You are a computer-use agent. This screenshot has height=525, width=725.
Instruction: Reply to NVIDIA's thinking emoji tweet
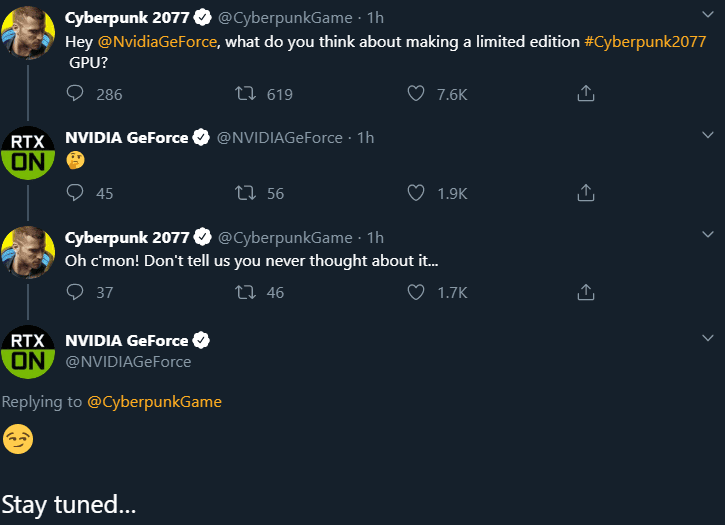point(77,193)
